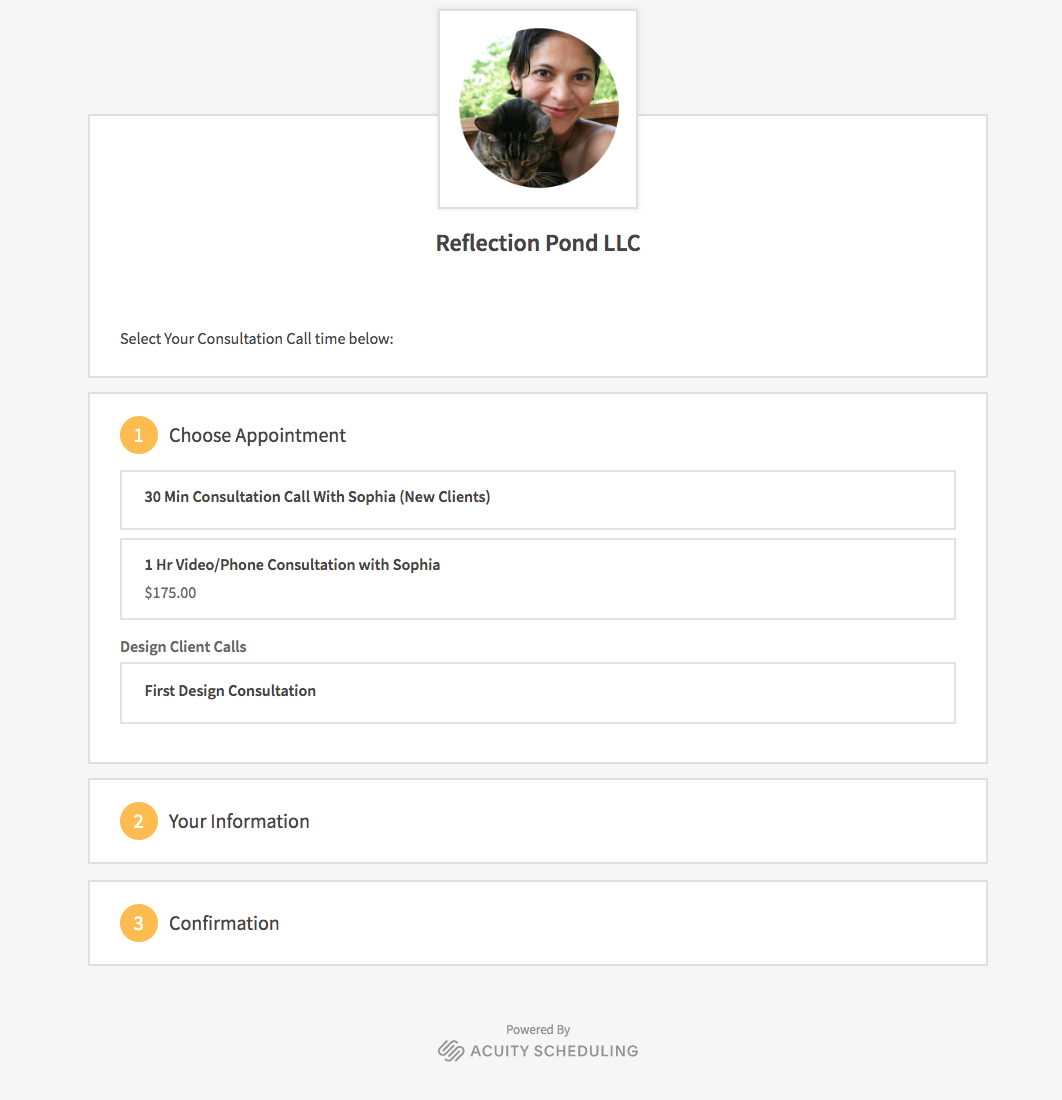The width and height of the screenshot is (1062, 1100).
Task: Select 30 Min Consultation Call With Sophia
Action: tap(538, 499)
